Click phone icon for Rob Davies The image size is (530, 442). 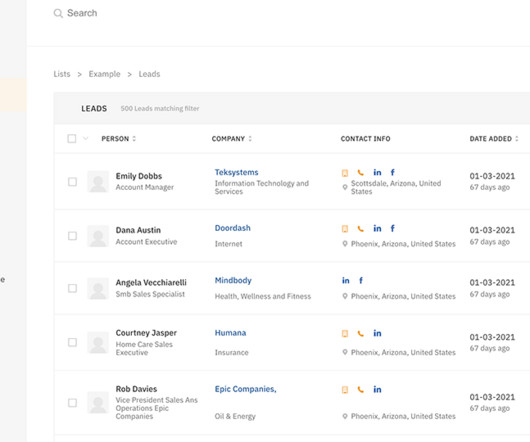361,390
